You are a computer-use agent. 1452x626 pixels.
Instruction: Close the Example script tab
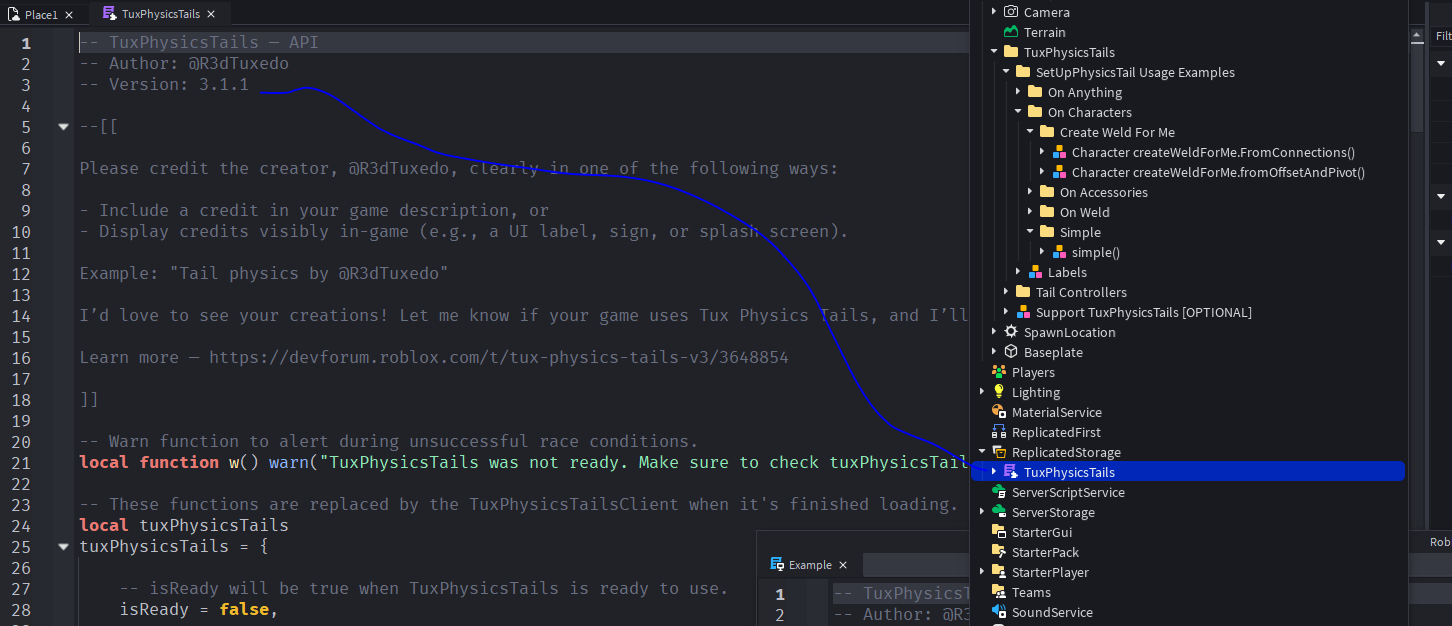pyautogui.click(x=843, y=565)
